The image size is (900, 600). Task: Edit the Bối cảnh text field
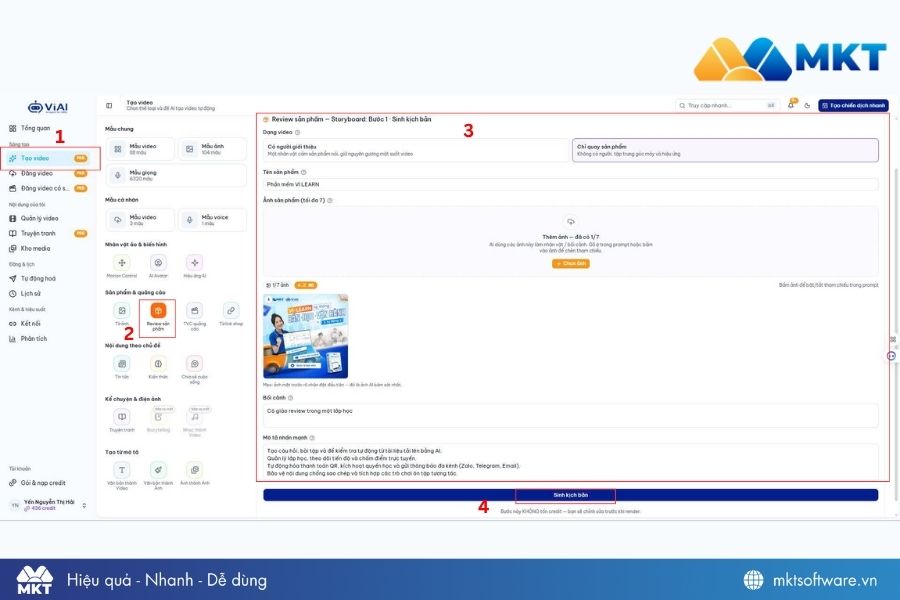coord(571,415)
